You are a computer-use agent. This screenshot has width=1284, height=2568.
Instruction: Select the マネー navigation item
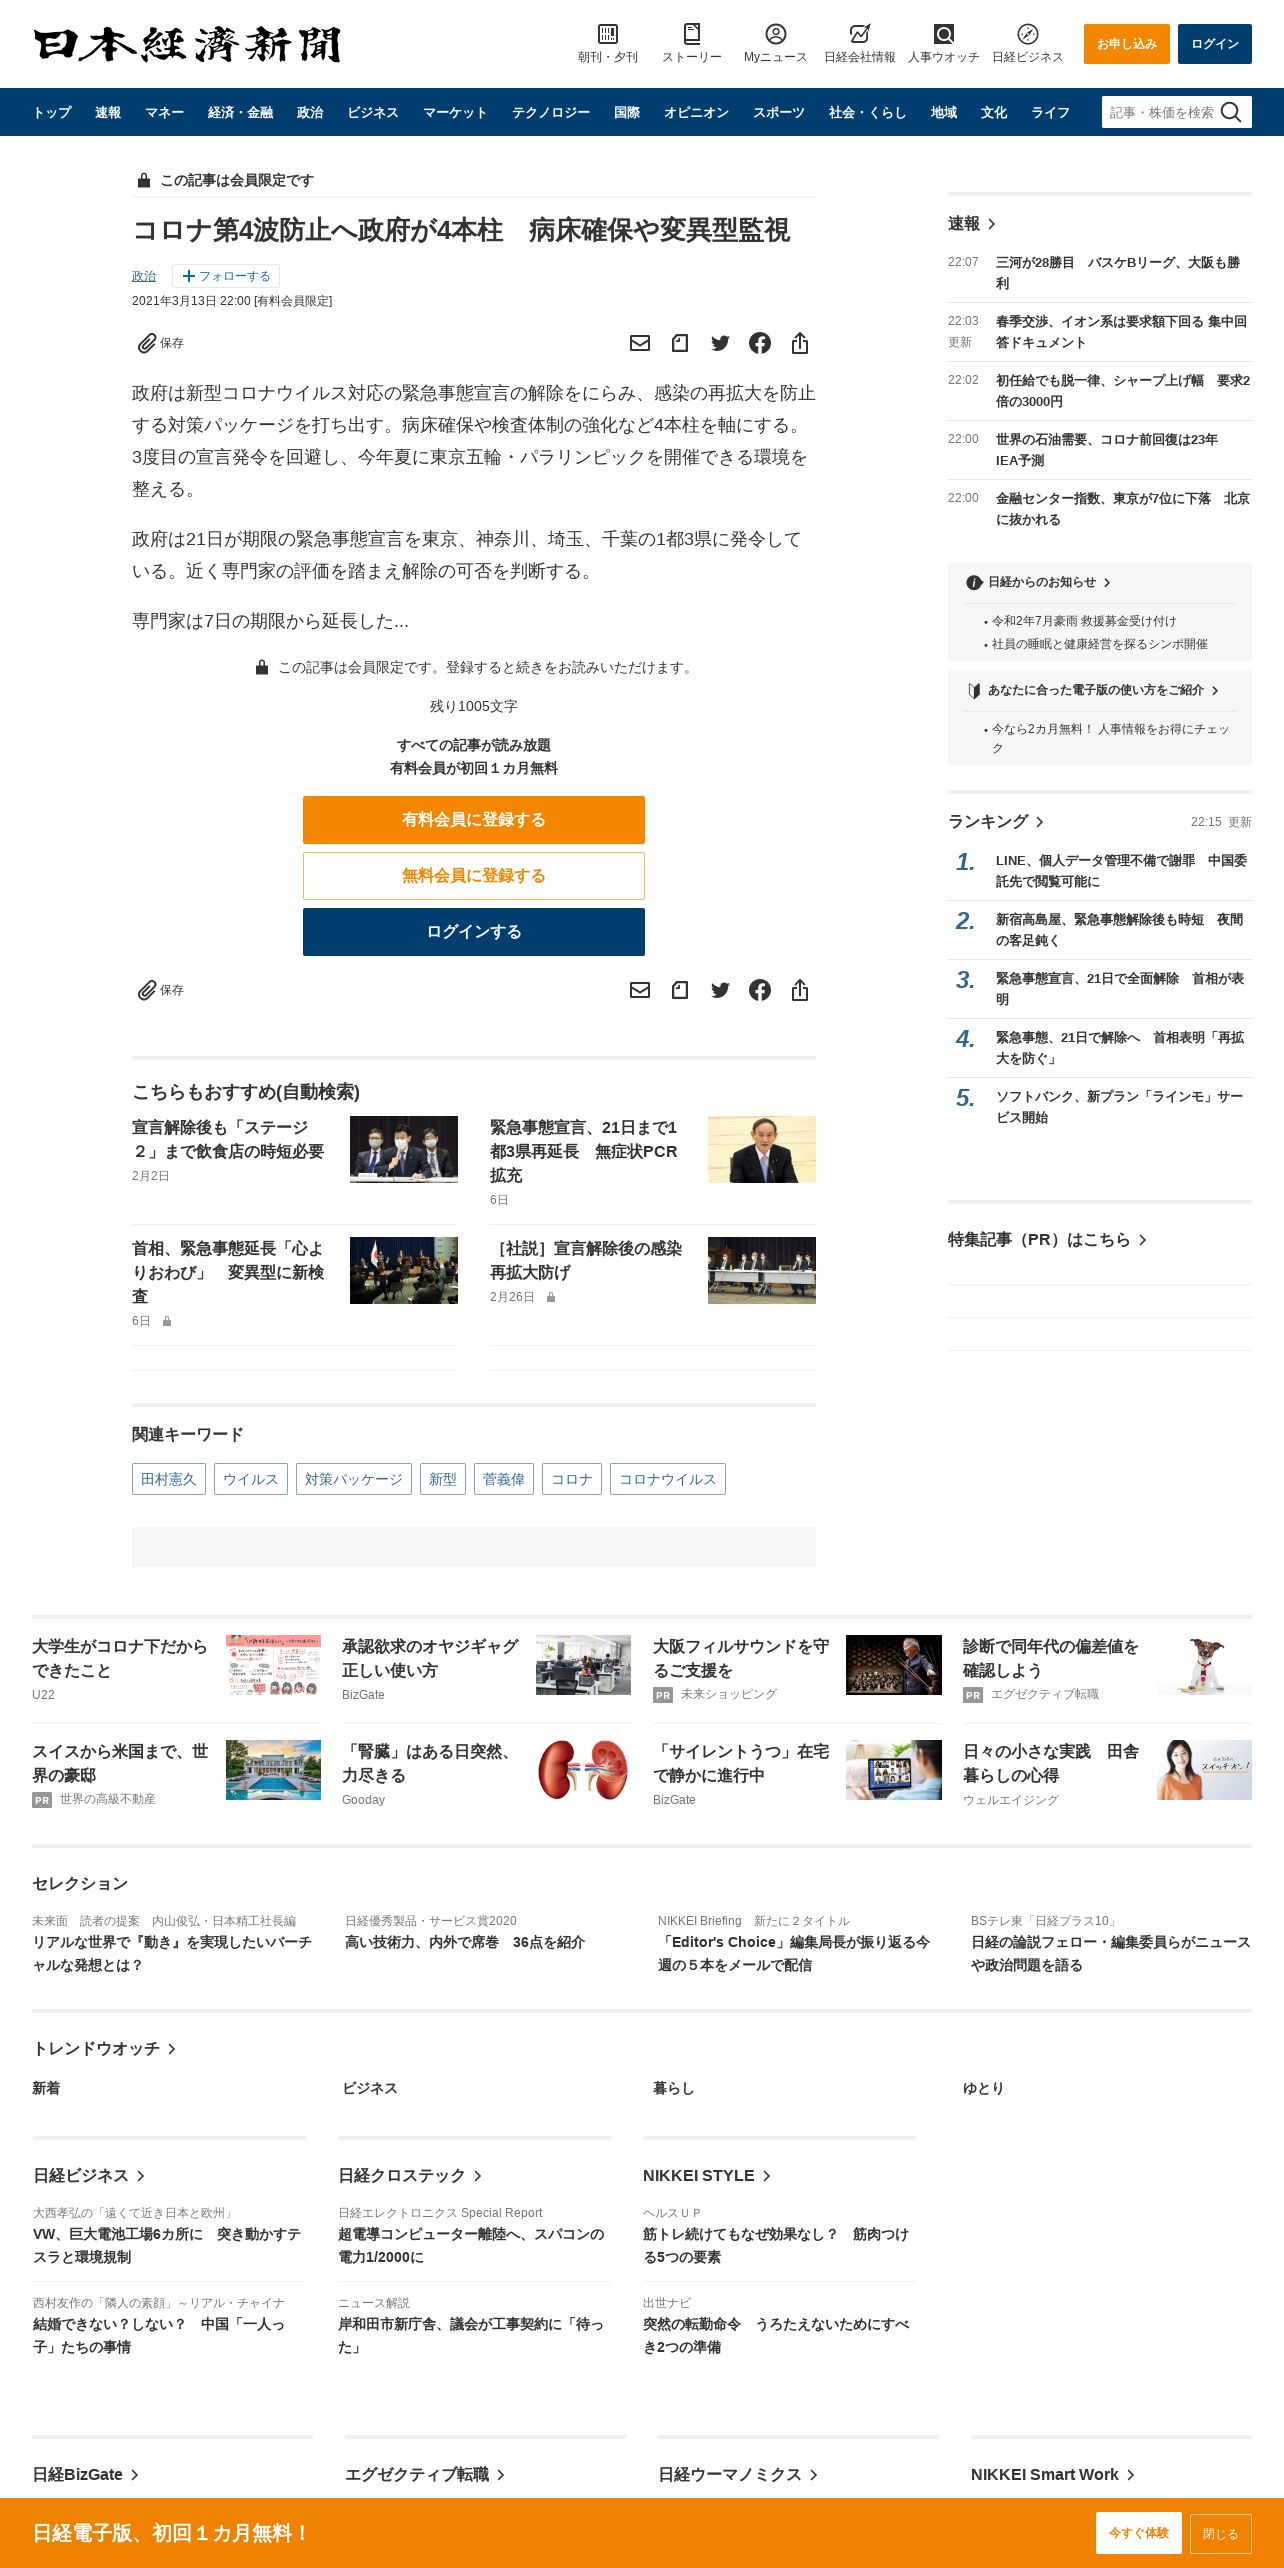click(164, 112)
